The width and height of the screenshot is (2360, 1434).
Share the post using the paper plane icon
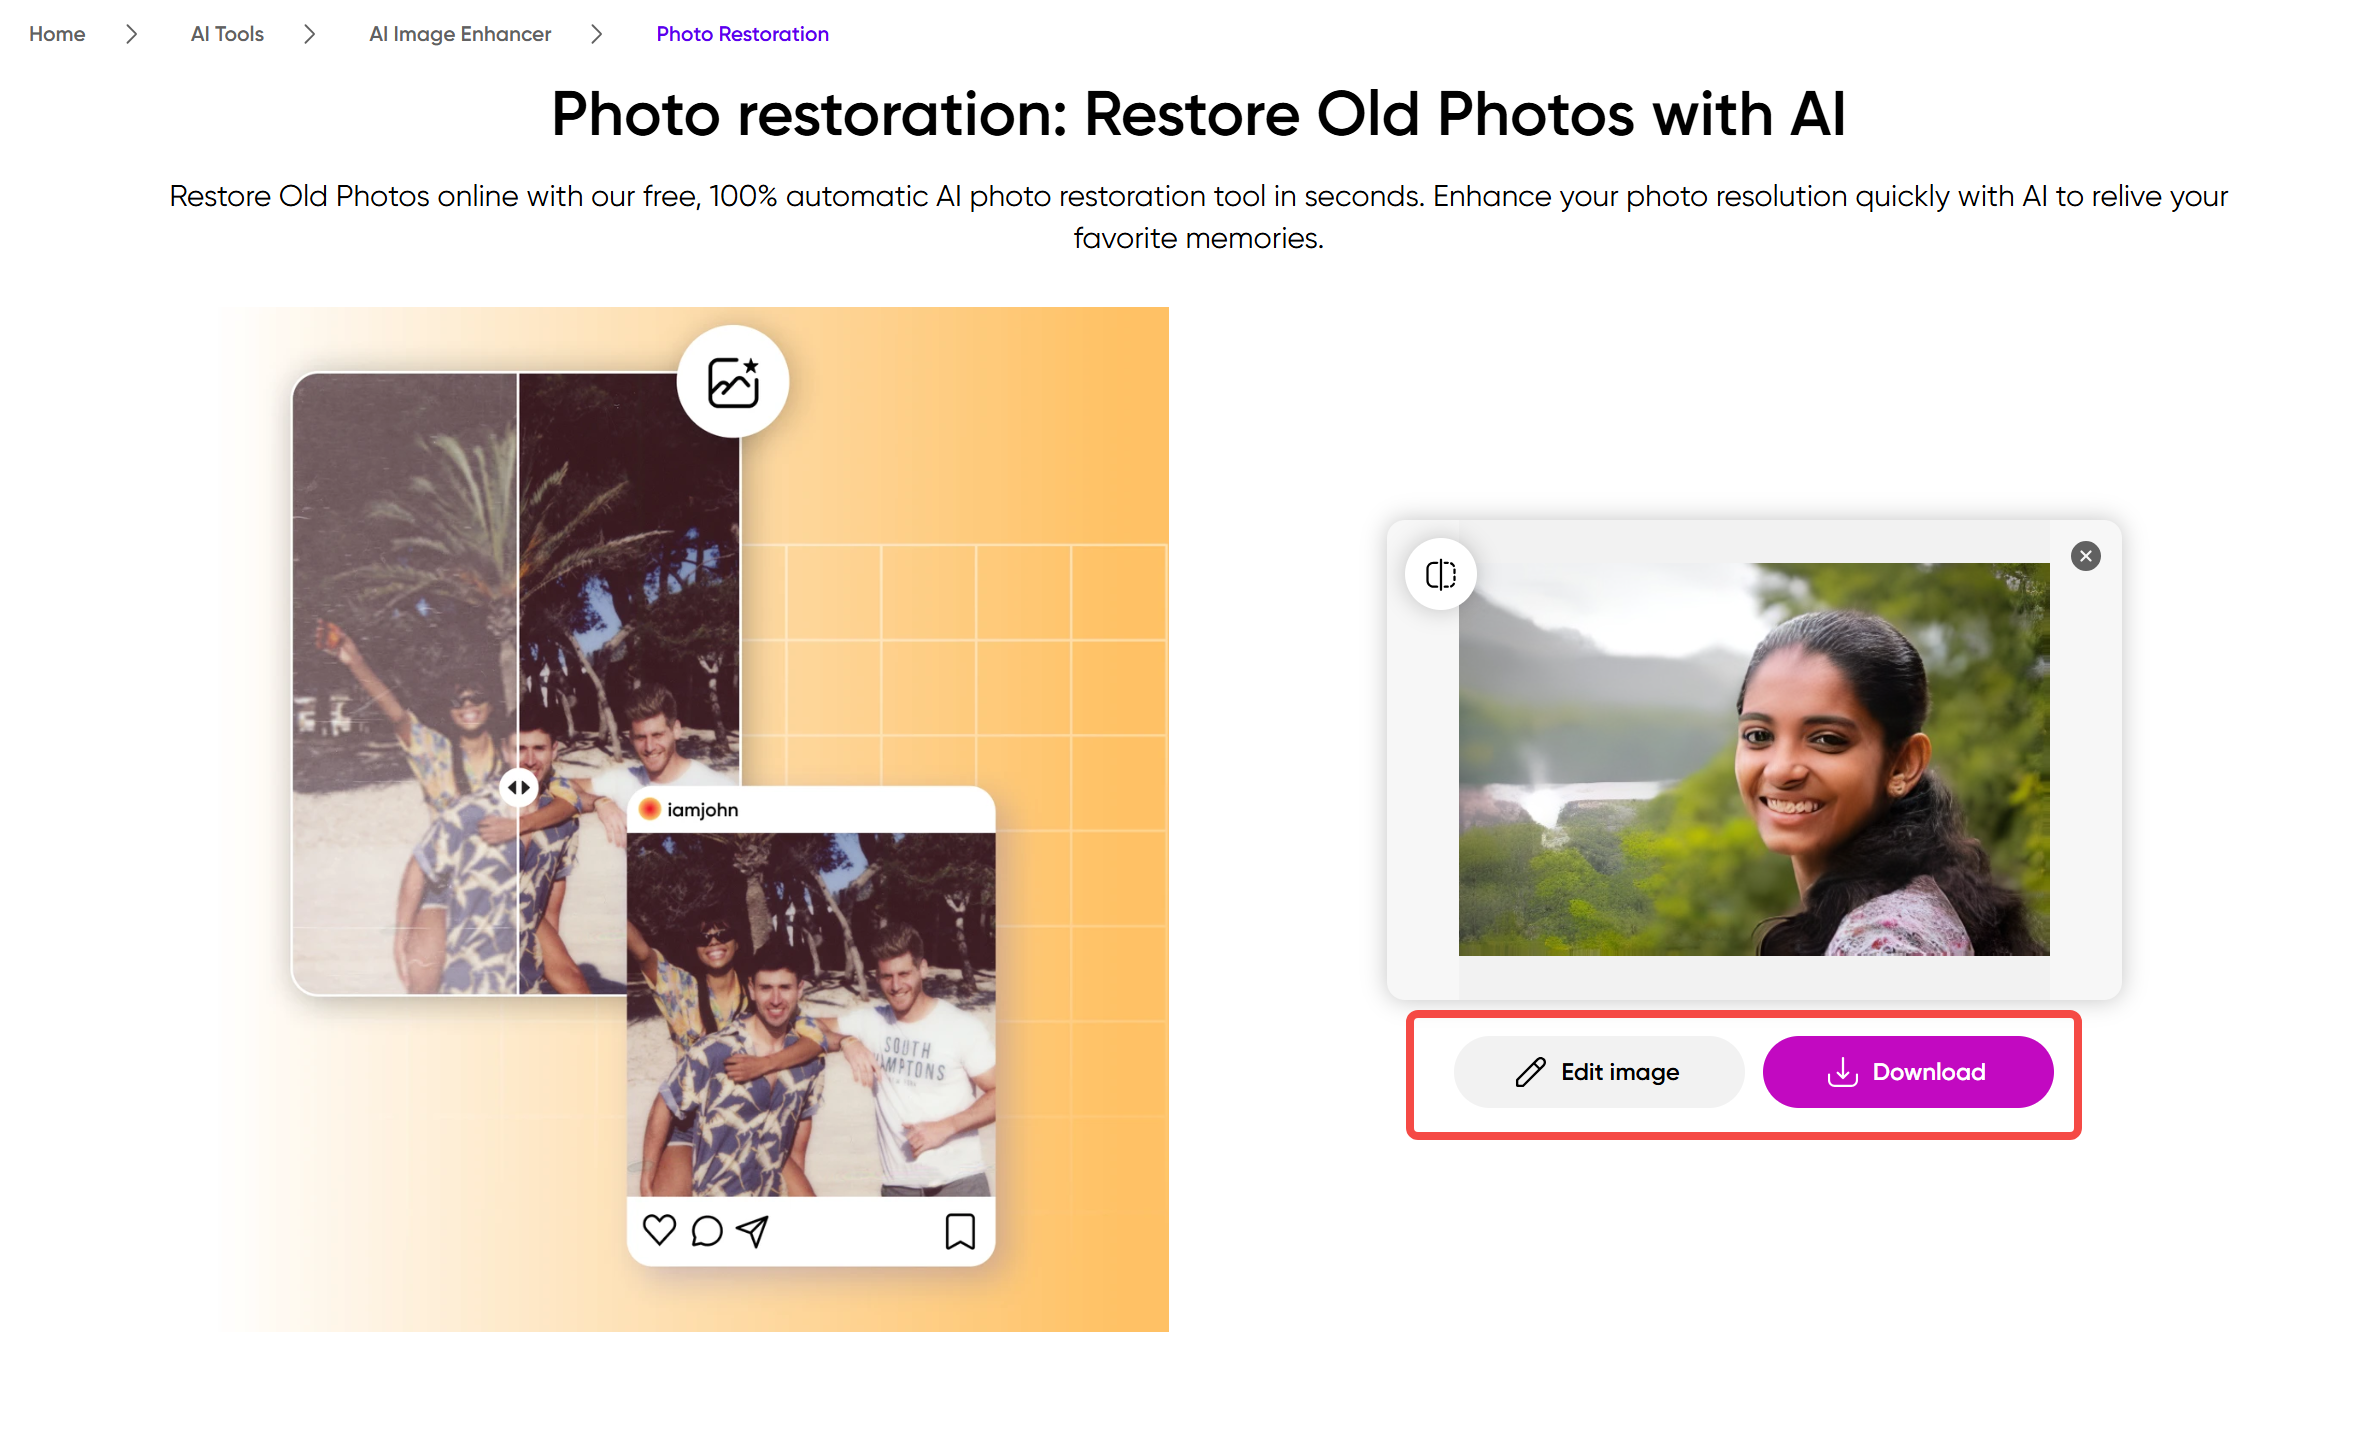(x=753, y=1231)
